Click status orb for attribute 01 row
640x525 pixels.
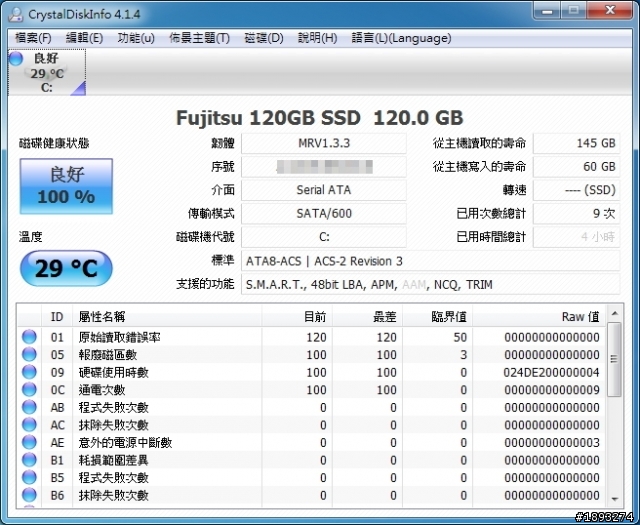29,337
